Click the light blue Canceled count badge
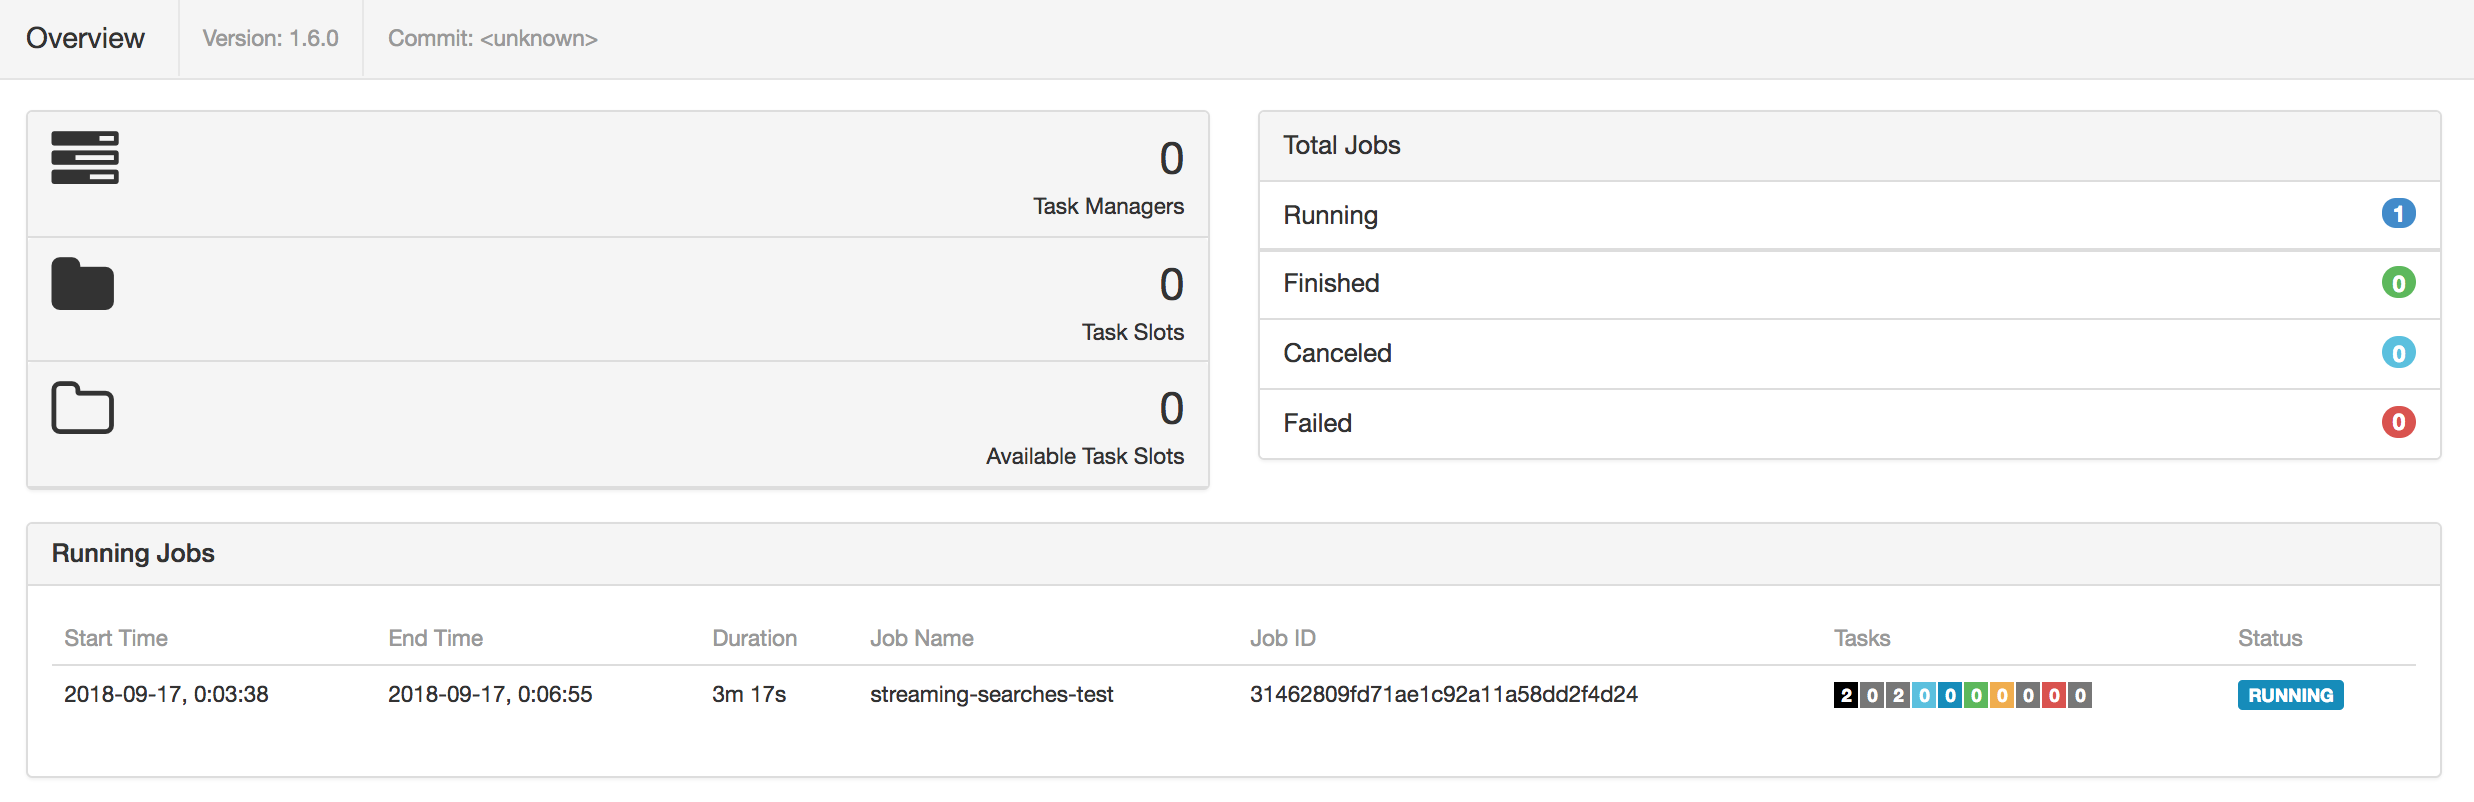 [x=2398, y=353]
